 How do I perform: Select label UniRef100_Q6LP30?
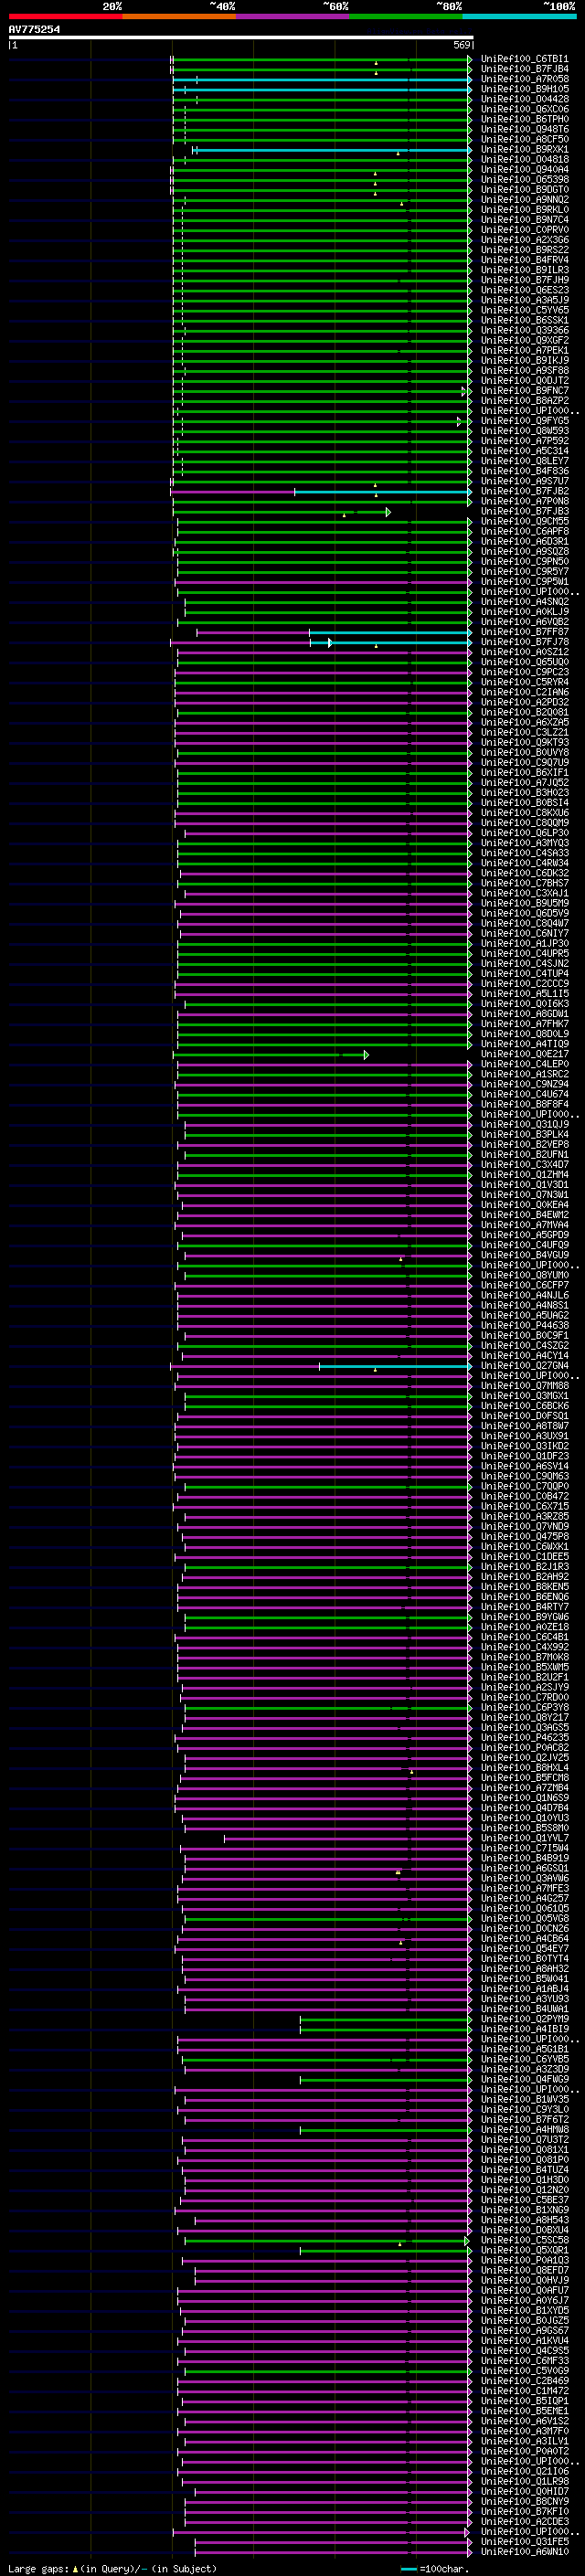coord(525,833)
